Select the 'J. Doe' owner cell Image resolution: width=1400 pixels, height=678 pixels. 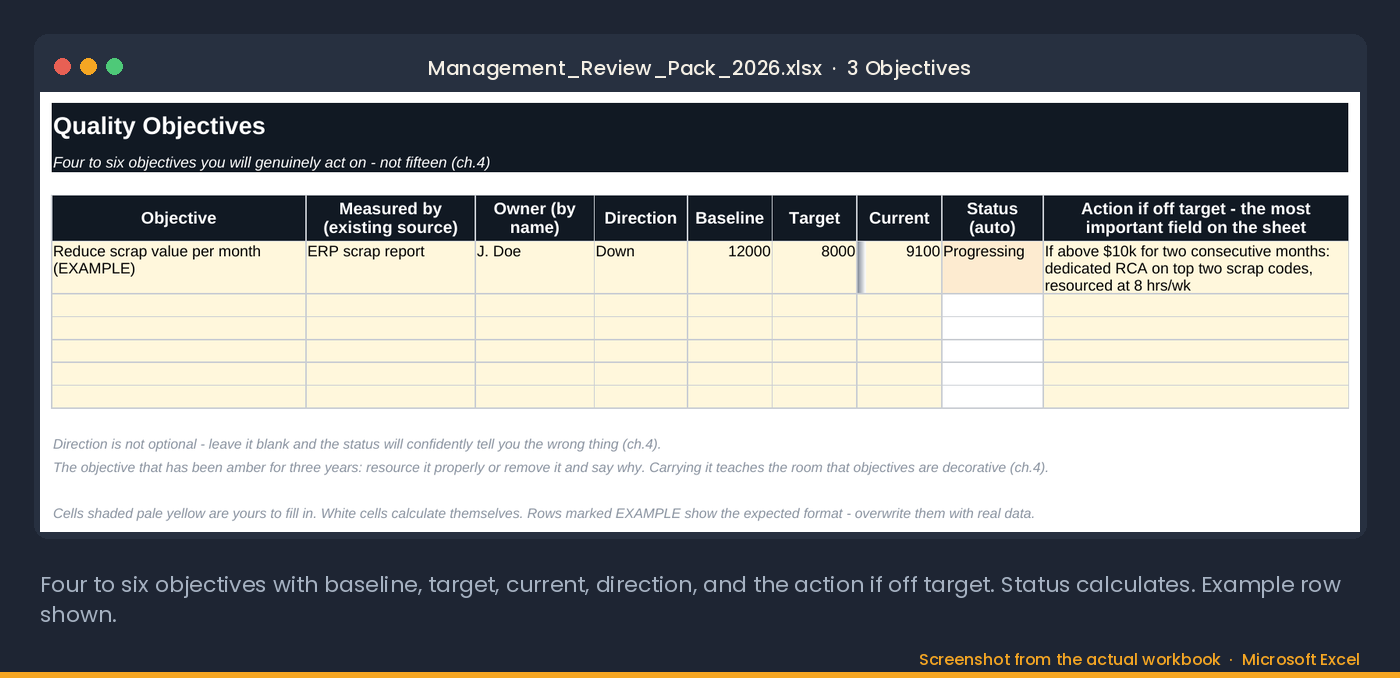coord(535,268)
